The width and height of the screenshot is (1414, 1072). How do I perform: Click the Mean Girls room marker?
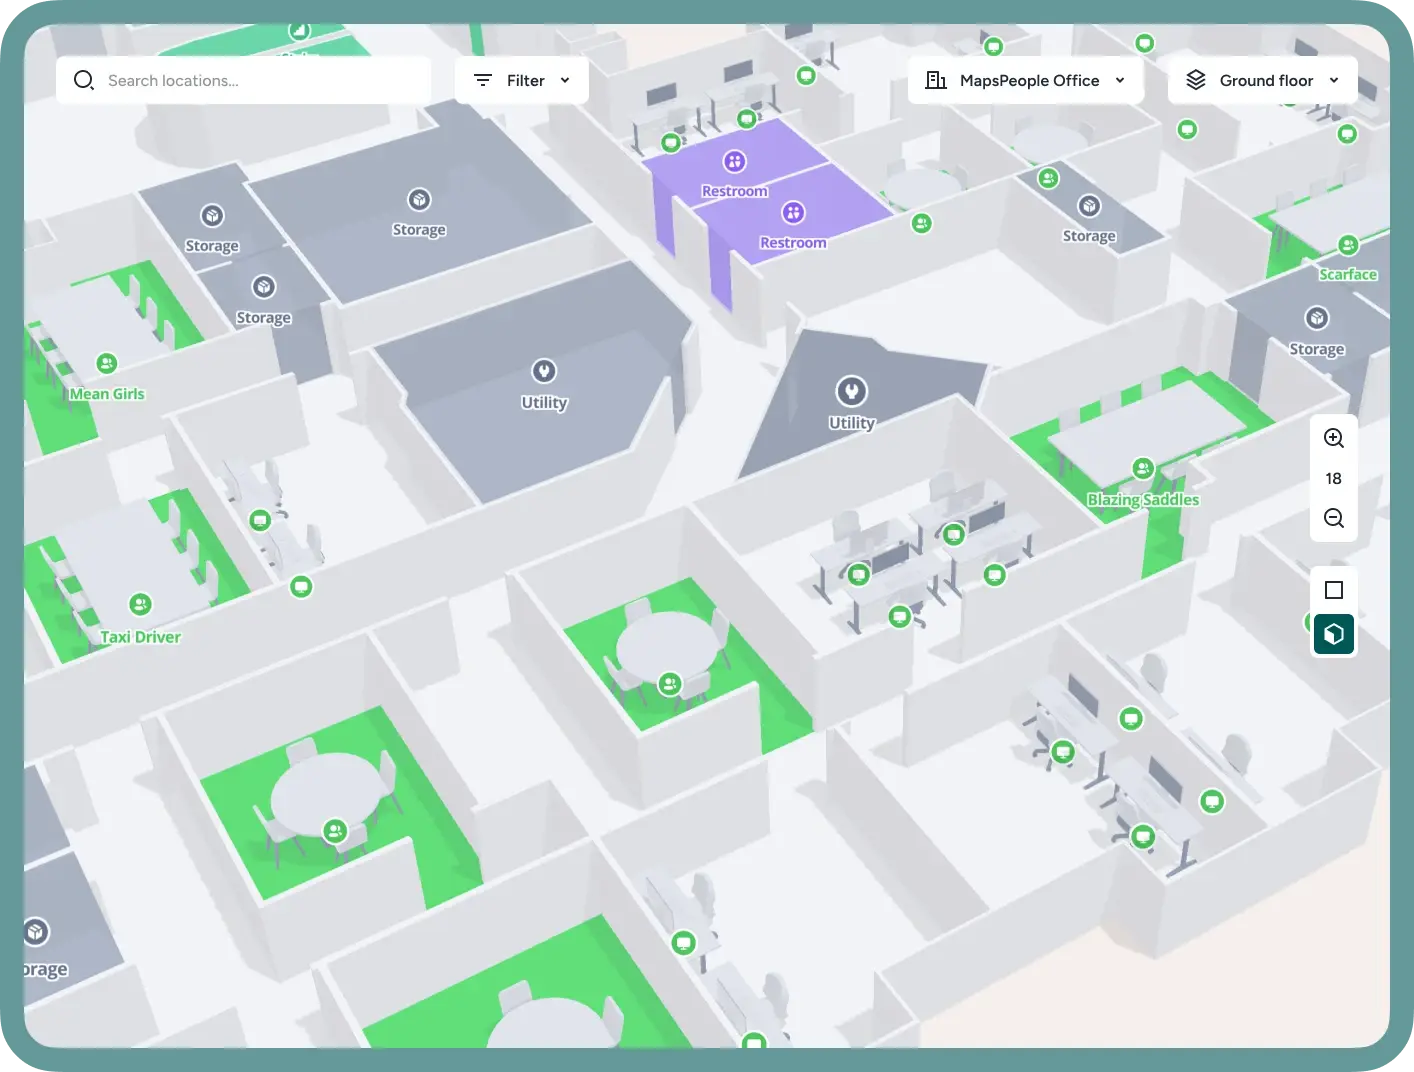pos(107,363)
